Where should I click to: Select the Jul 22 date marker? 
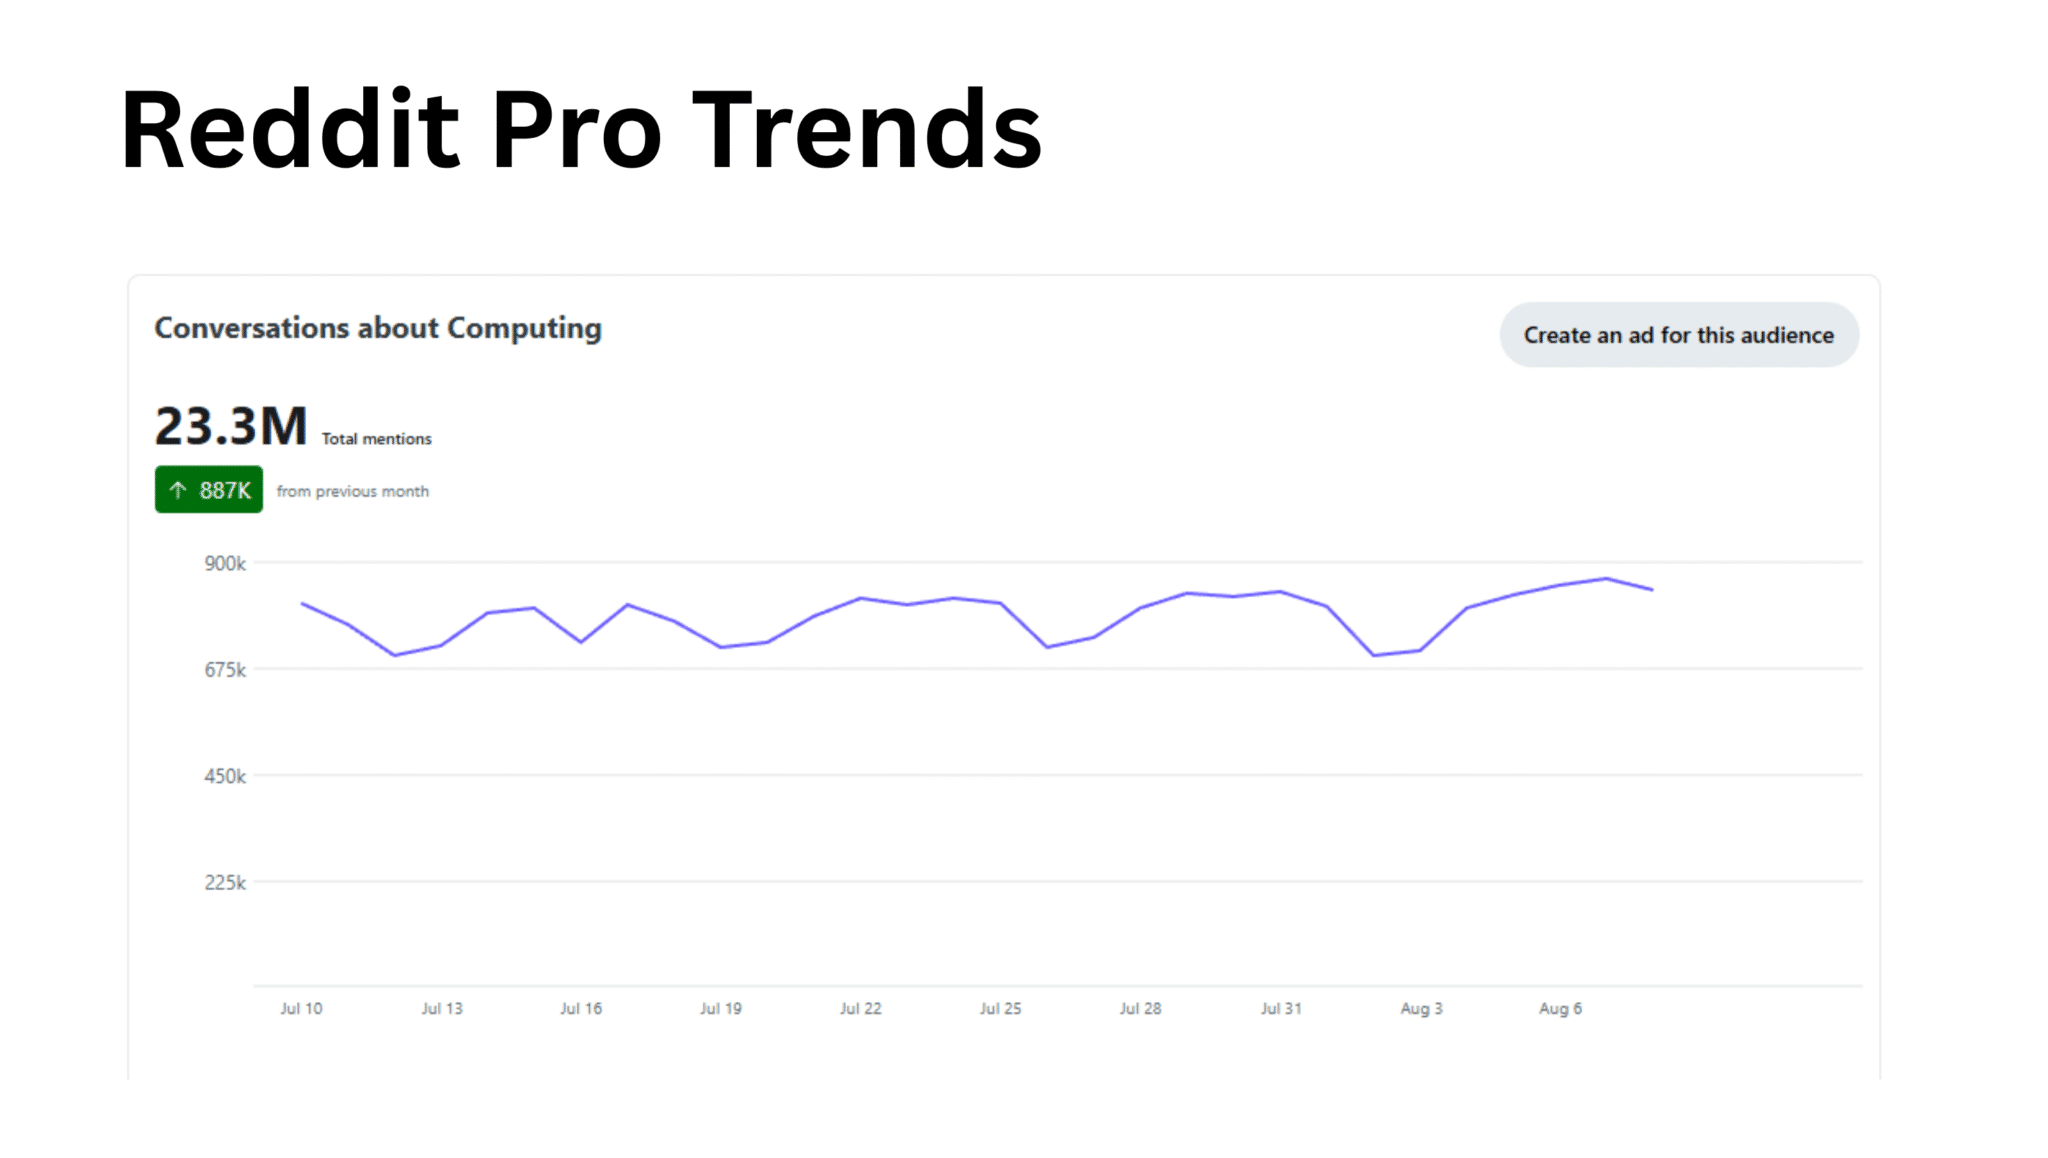click(860, 1008)
